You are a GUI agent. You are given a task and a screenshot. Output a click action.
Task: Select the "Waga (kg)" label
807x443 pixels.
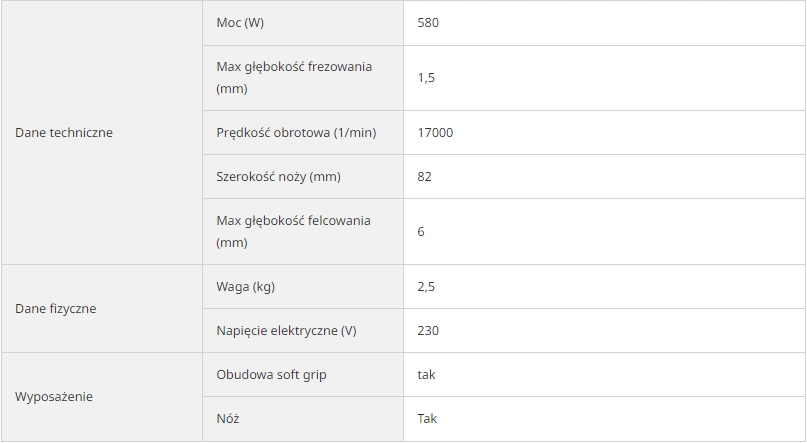[x=245, y=286]
